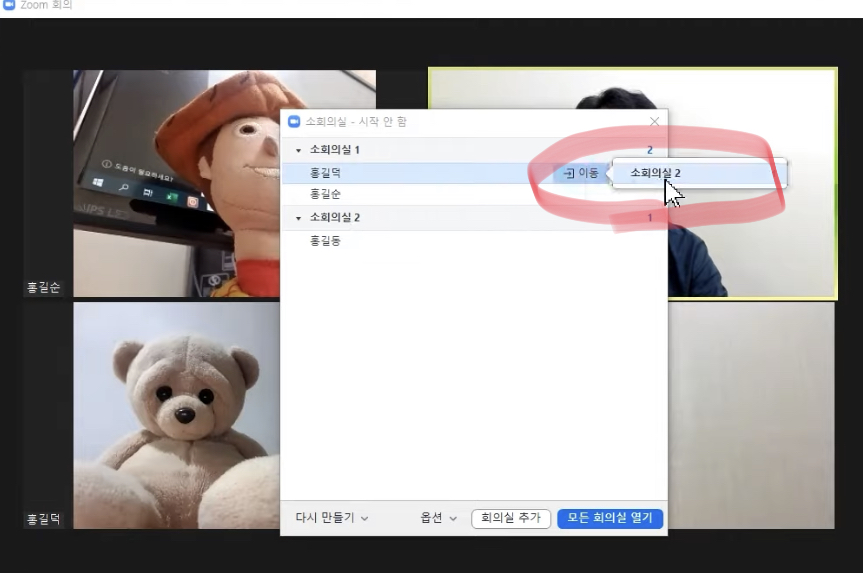Click the 회의실 추가 button
The height and width of the screenshot is (573, 863).
tap(511, 518)
